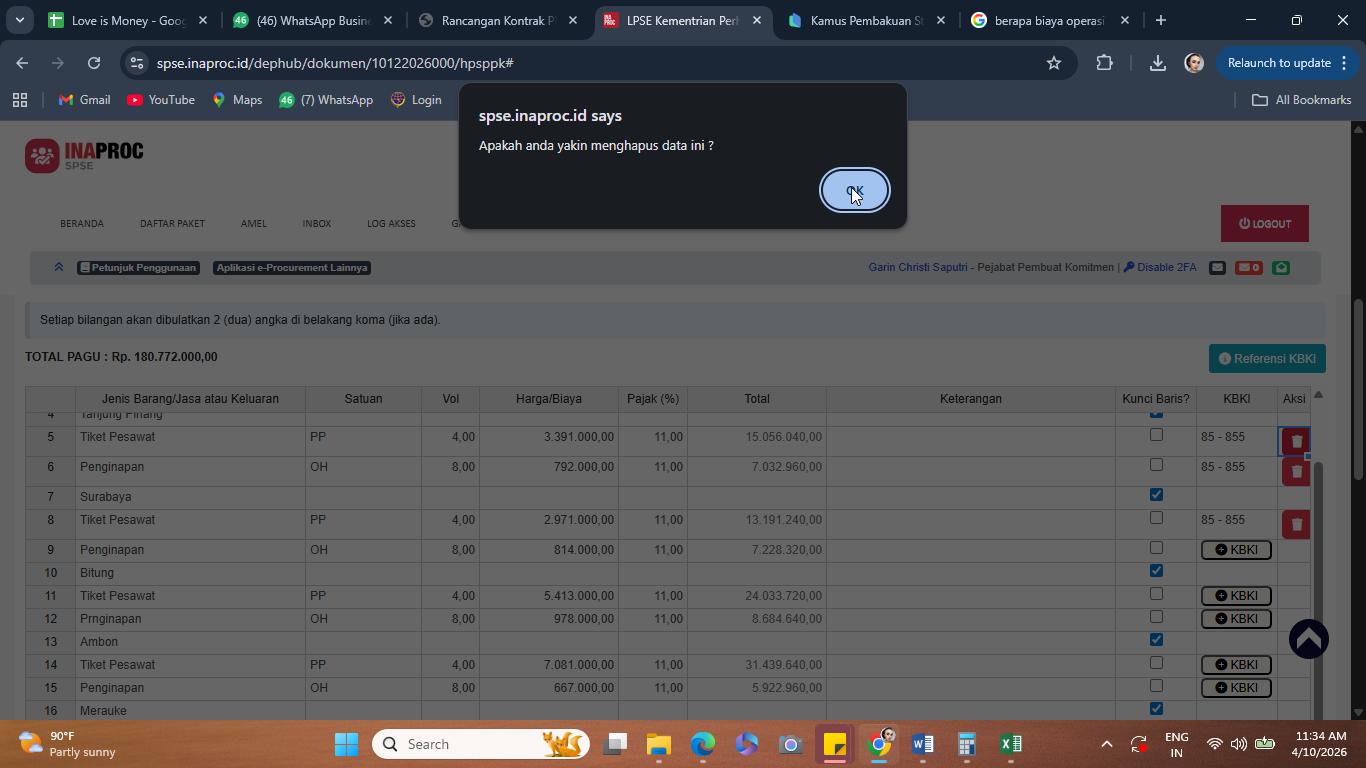Open the Referensi KBKI reference

1267,358
